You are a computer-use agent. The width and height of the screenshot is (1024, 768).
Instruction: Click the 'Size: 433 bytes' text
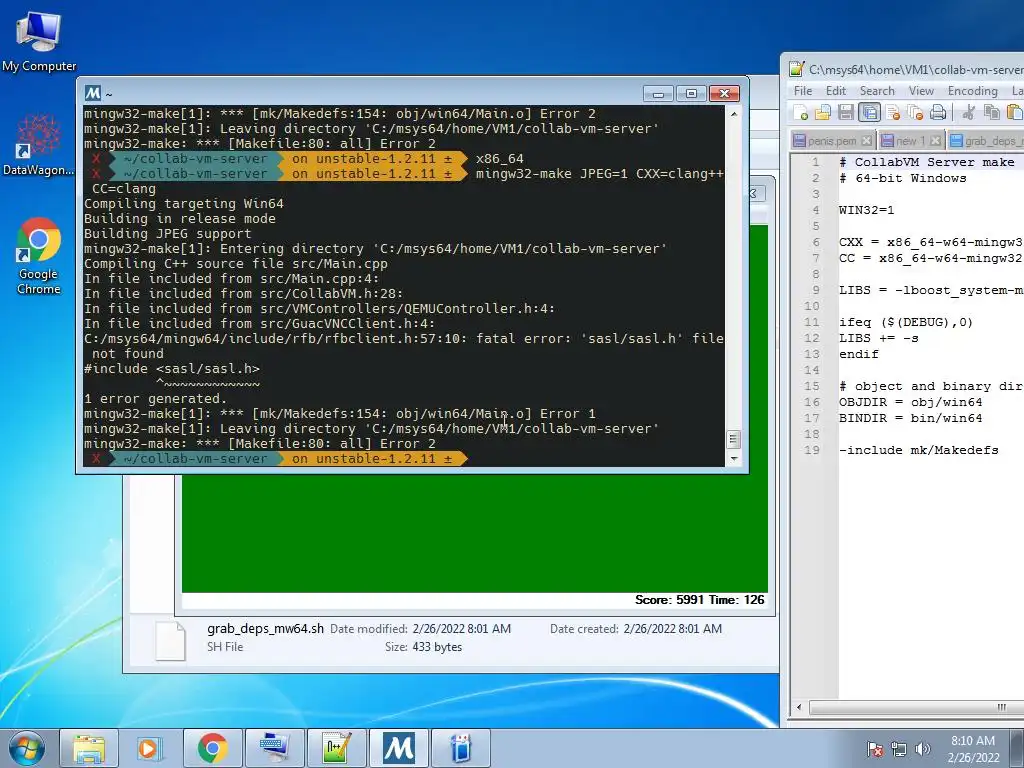423,647
